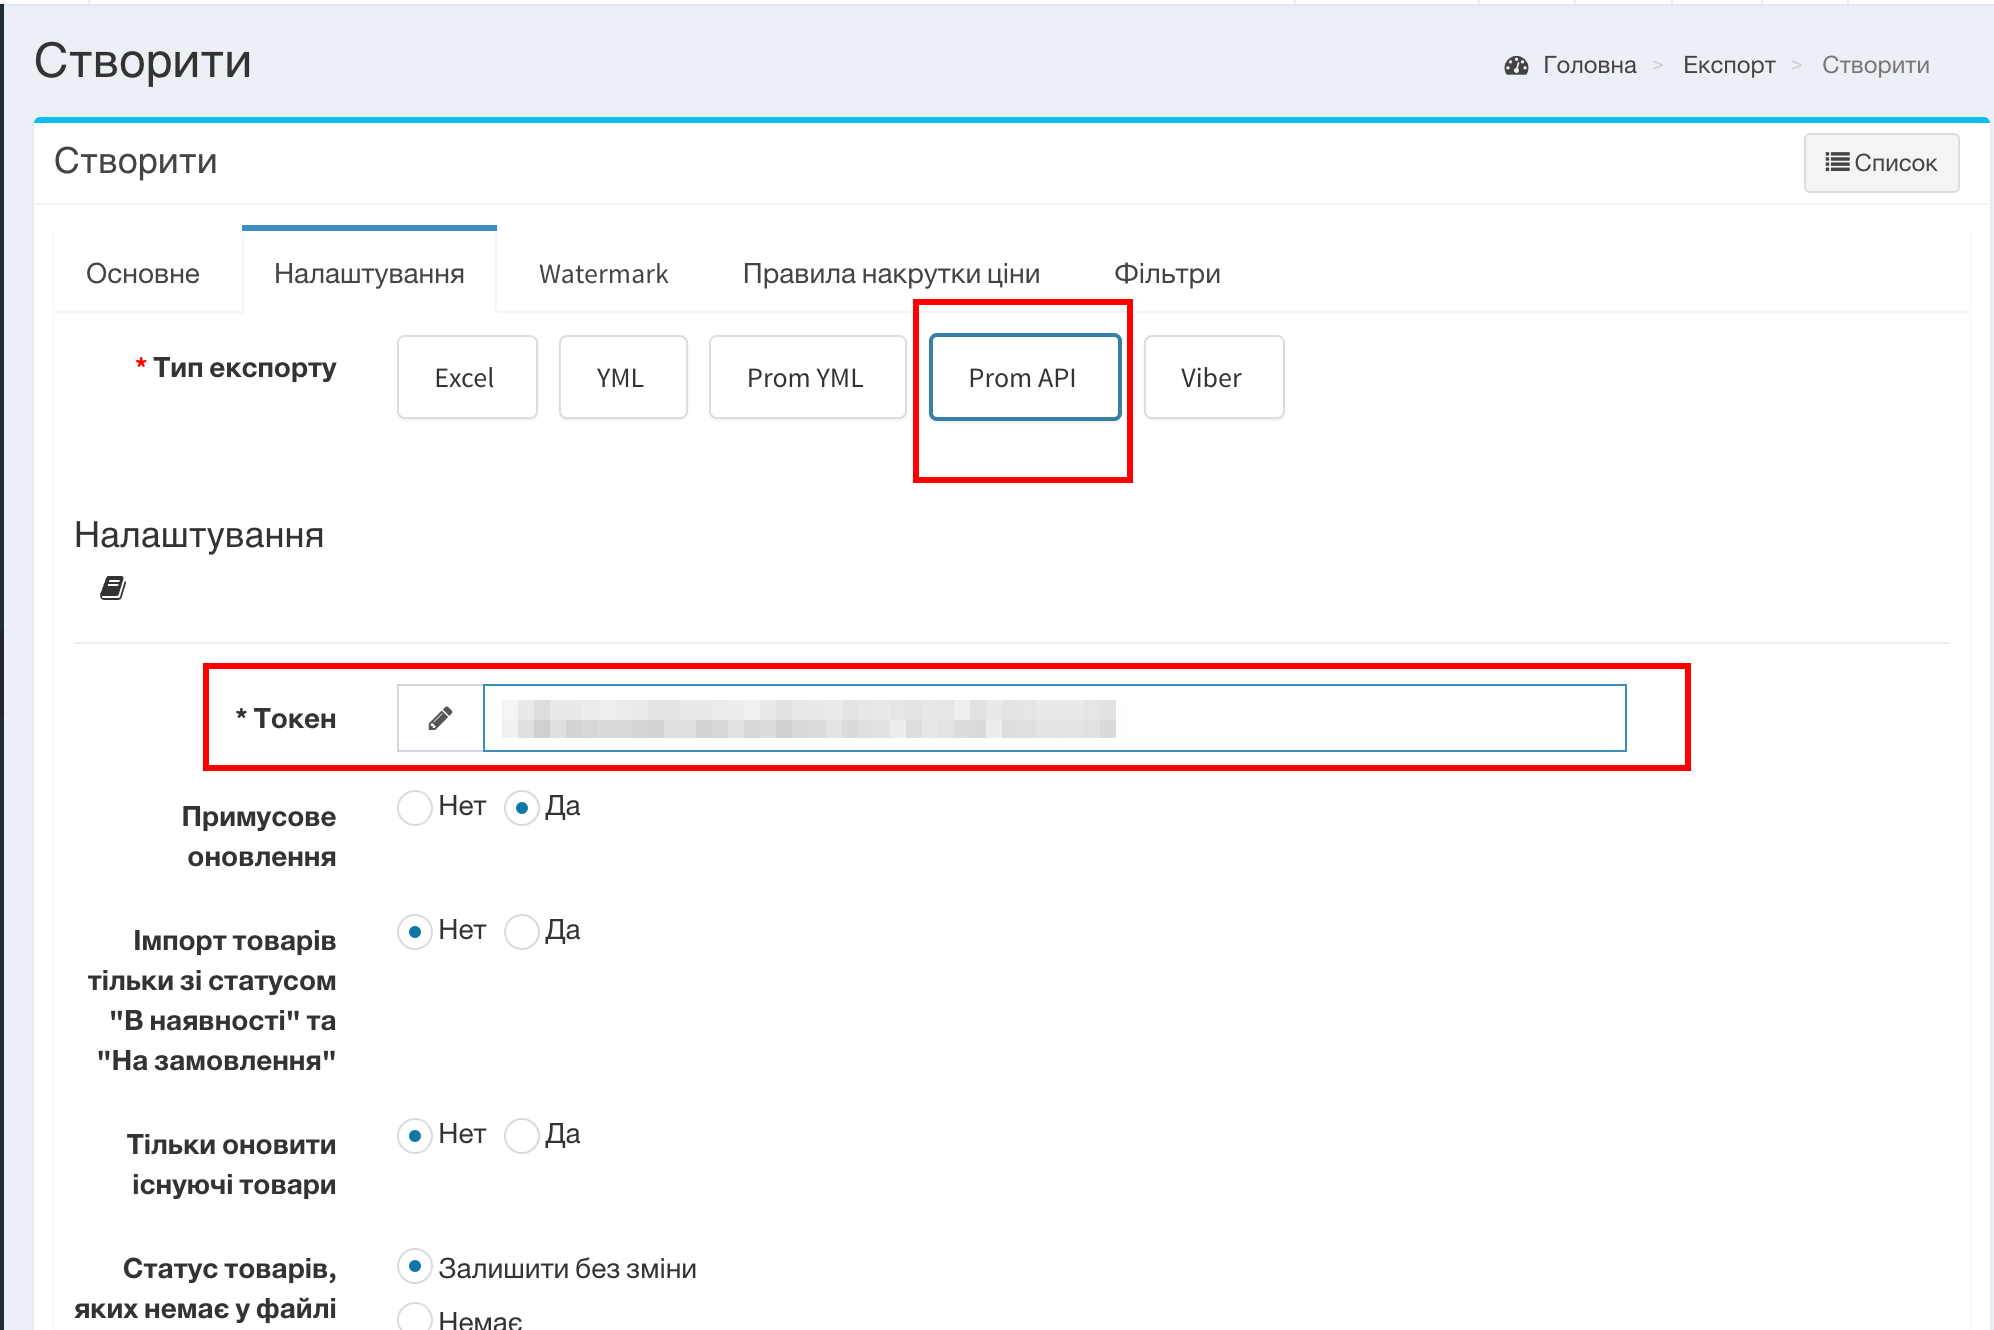Select Залишити без зміни status option
1994x1330 pixels.
pos(415,1267)
